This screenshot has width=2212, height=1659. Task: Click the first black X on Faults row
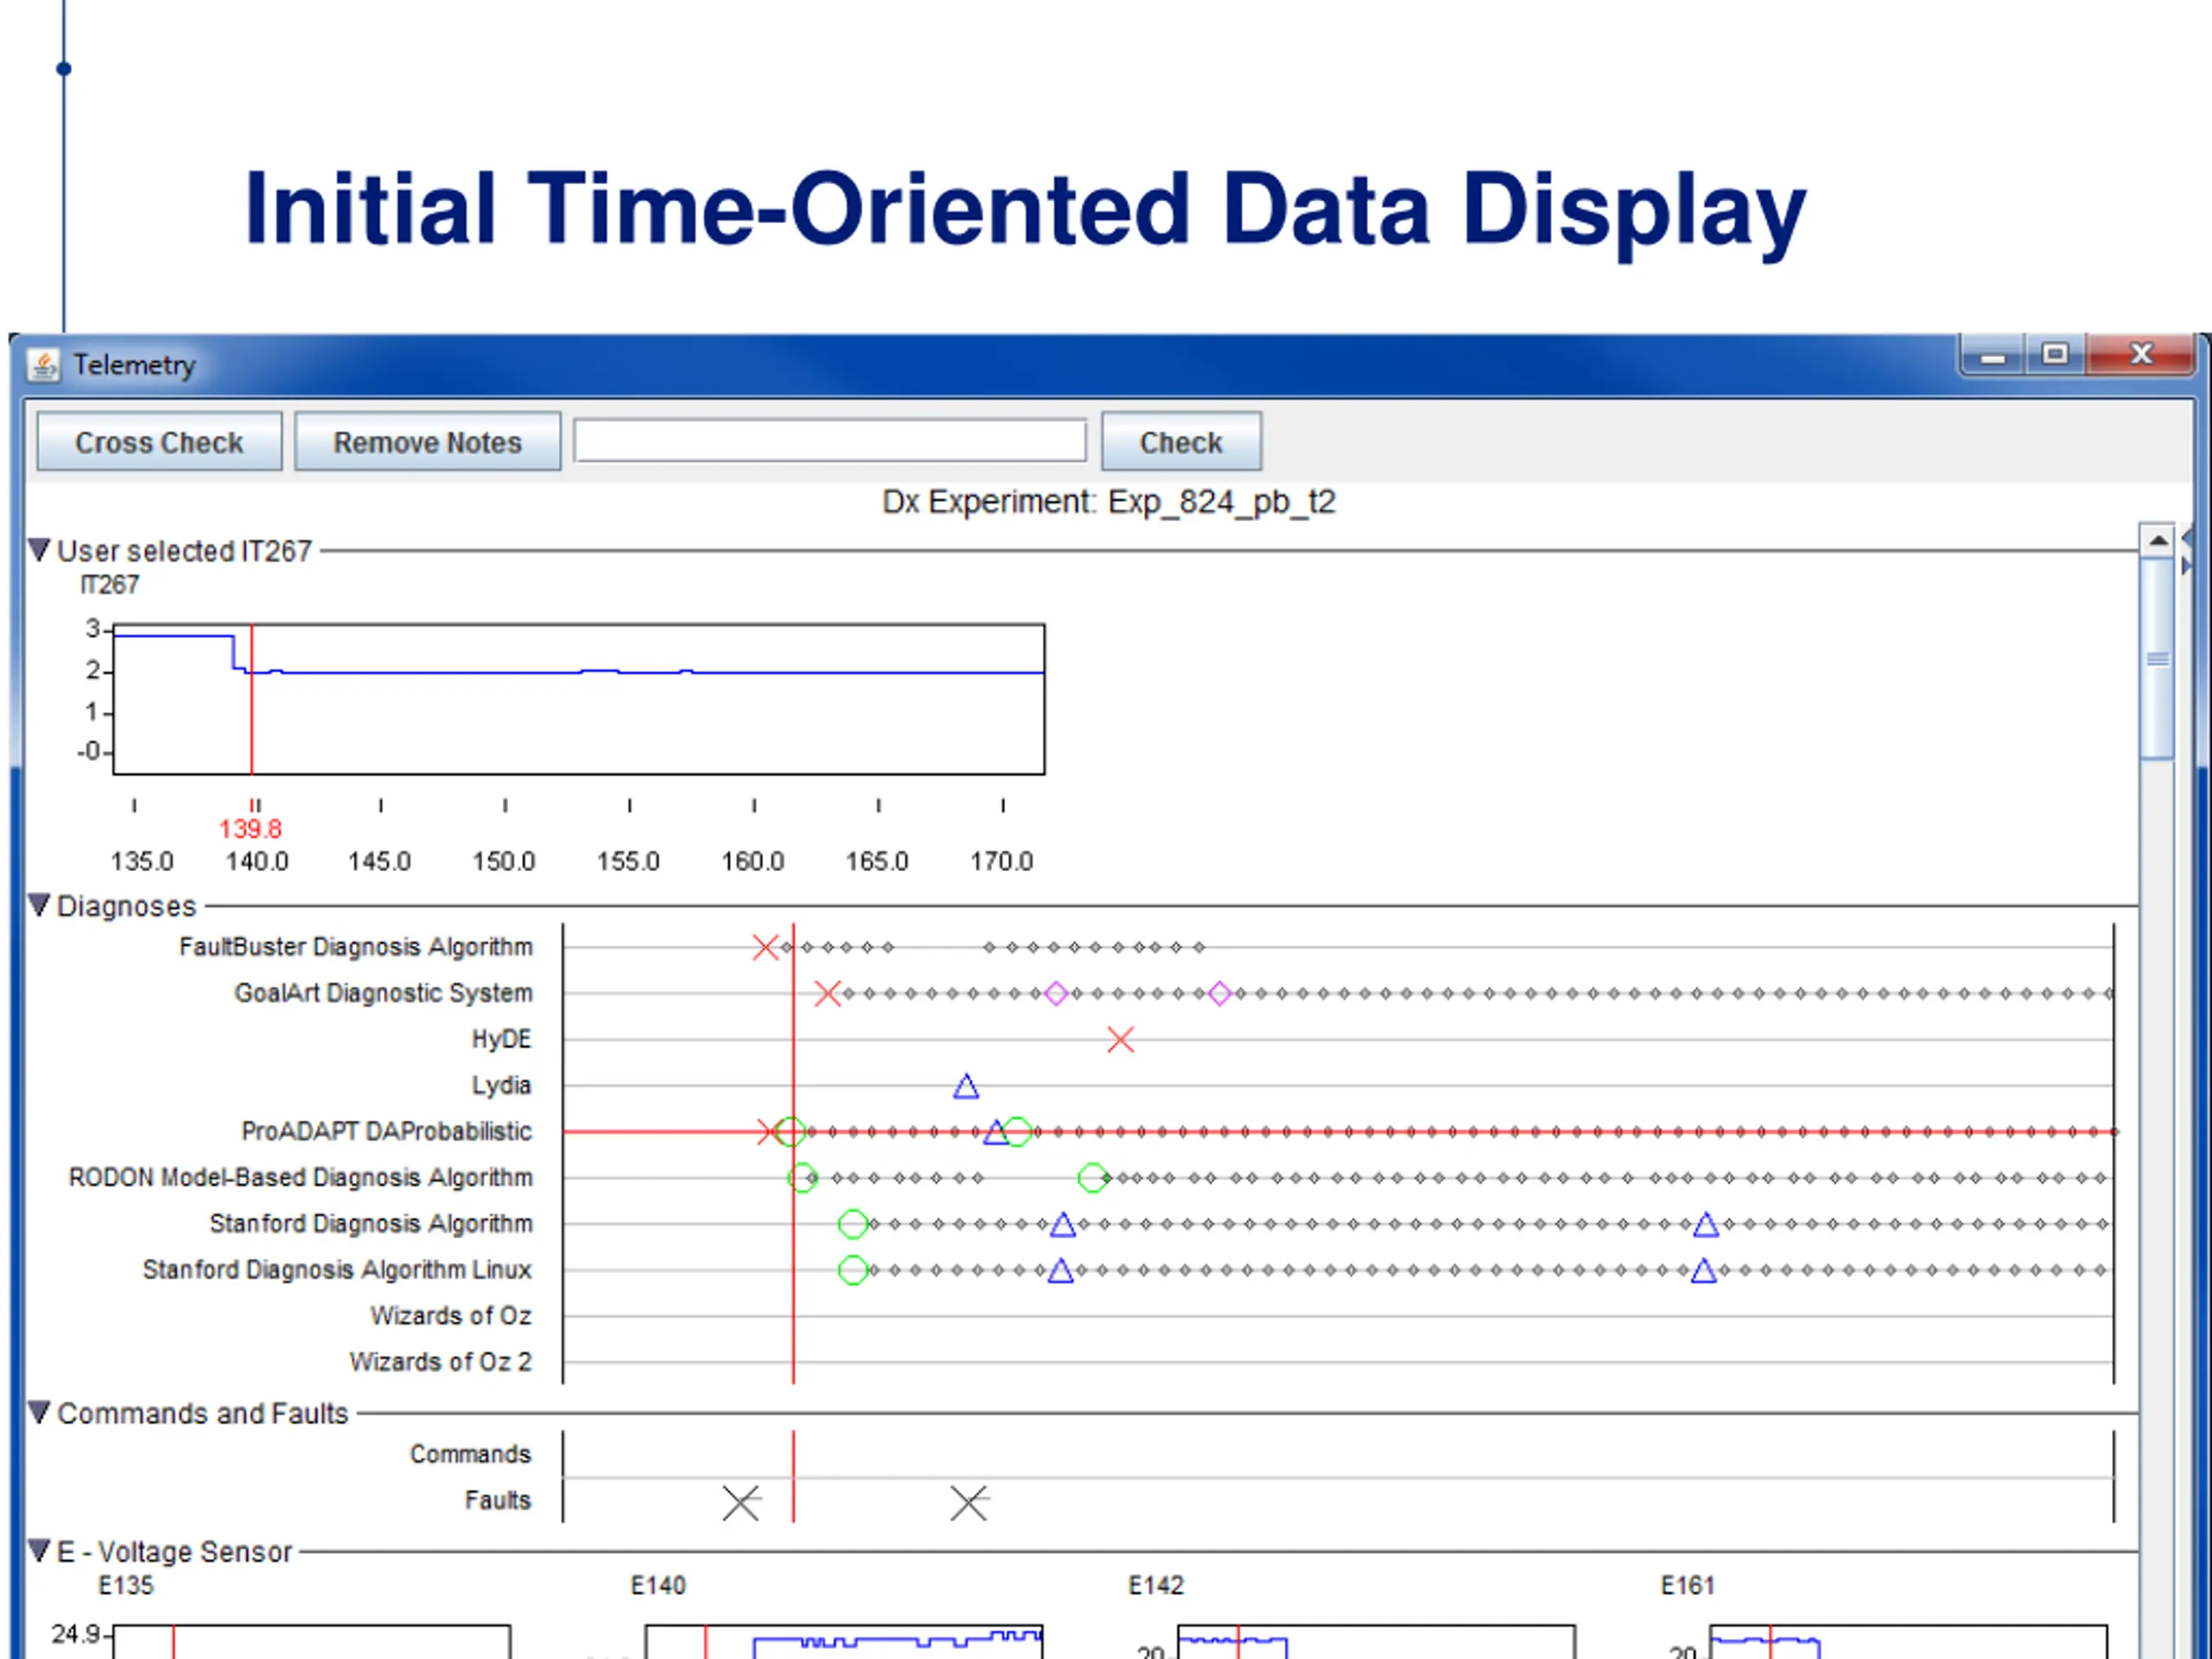pyautogui.click(x=741, y=1502)
